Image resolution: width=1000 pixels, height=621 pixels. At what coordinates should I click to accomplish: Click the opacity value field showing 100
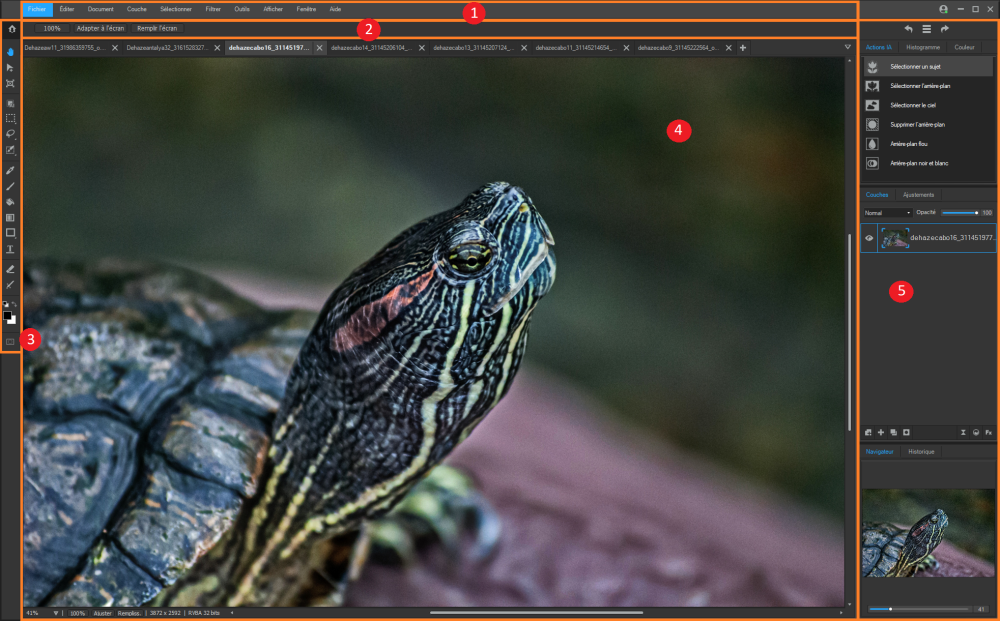click(987, 213)
